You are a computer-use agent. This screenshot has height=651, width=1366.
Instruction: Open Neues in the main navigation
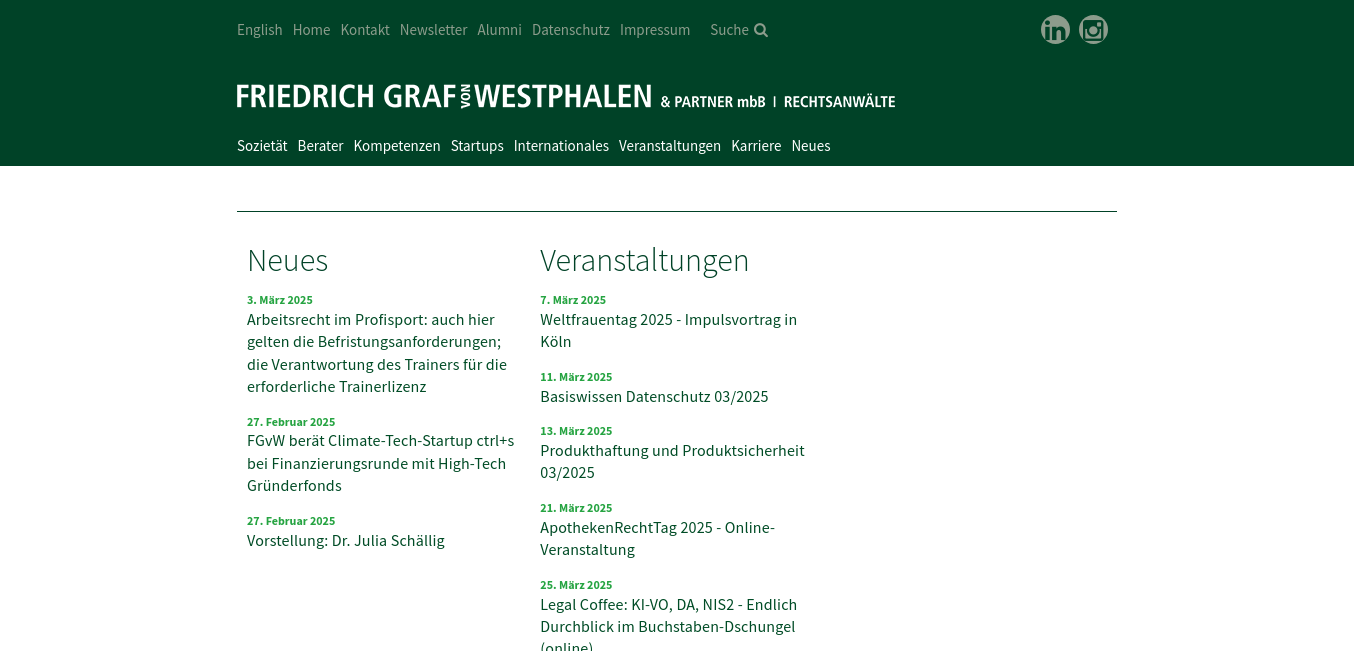pyautogui.click(x=811, y=146)
